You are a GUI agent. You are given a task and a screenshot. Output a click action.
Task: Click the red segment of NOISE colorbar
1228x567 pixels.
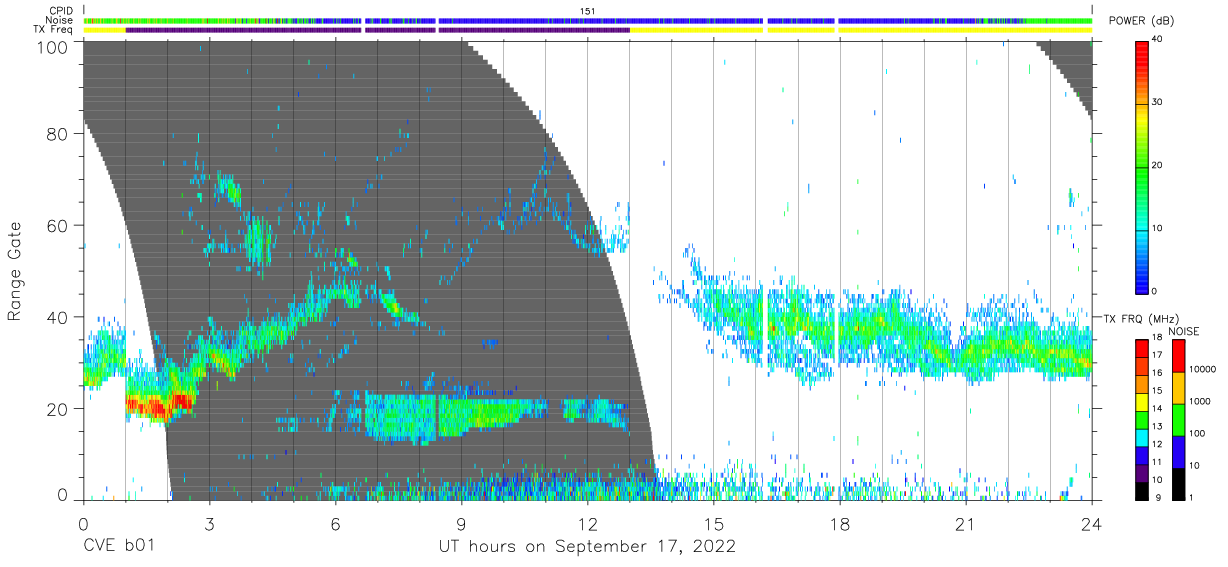pyautogui.click(x=1177, y=354)
